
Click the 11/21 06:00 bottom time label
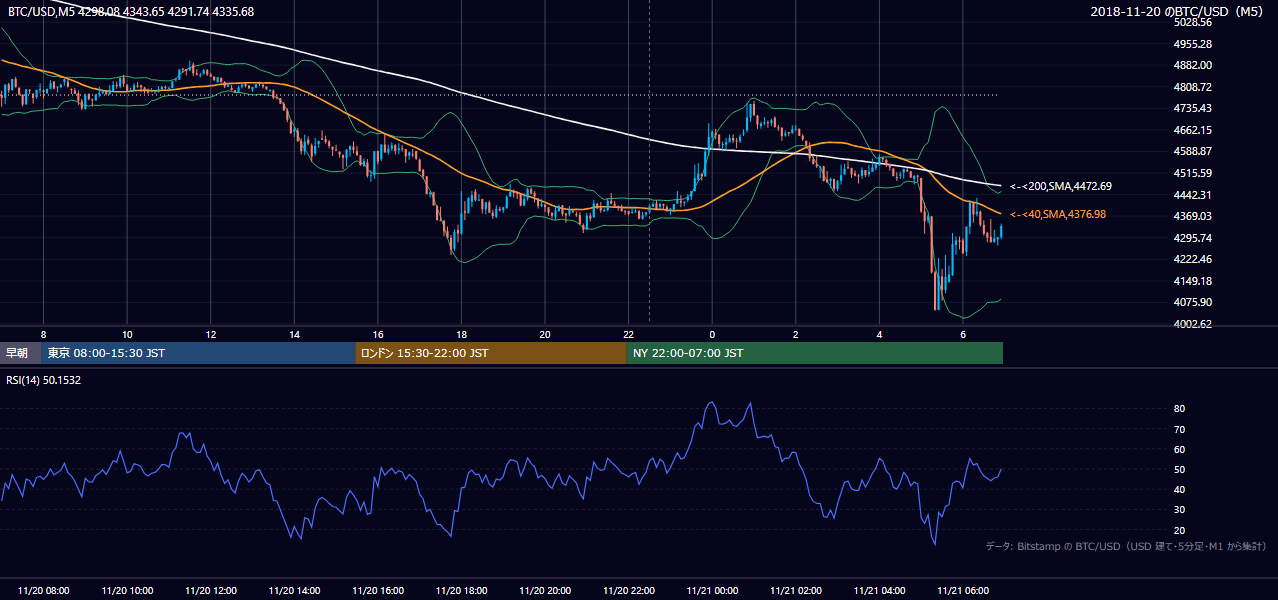(962, 591)
